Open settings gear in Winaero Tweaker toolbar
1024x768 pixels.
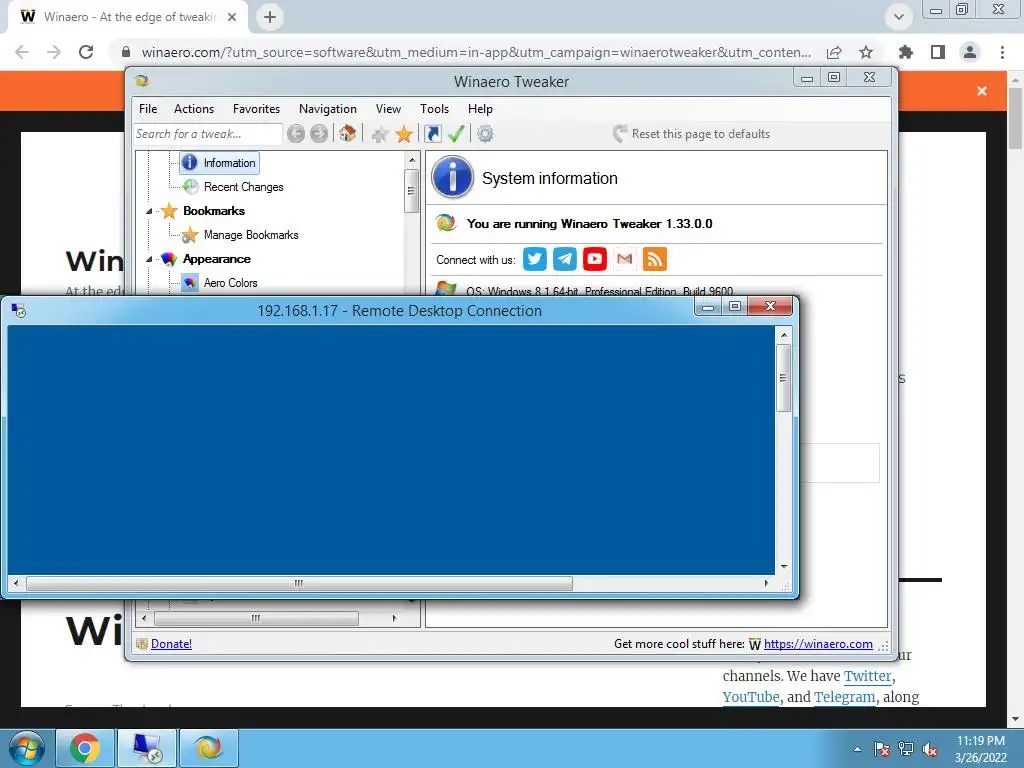click(485, 134)
